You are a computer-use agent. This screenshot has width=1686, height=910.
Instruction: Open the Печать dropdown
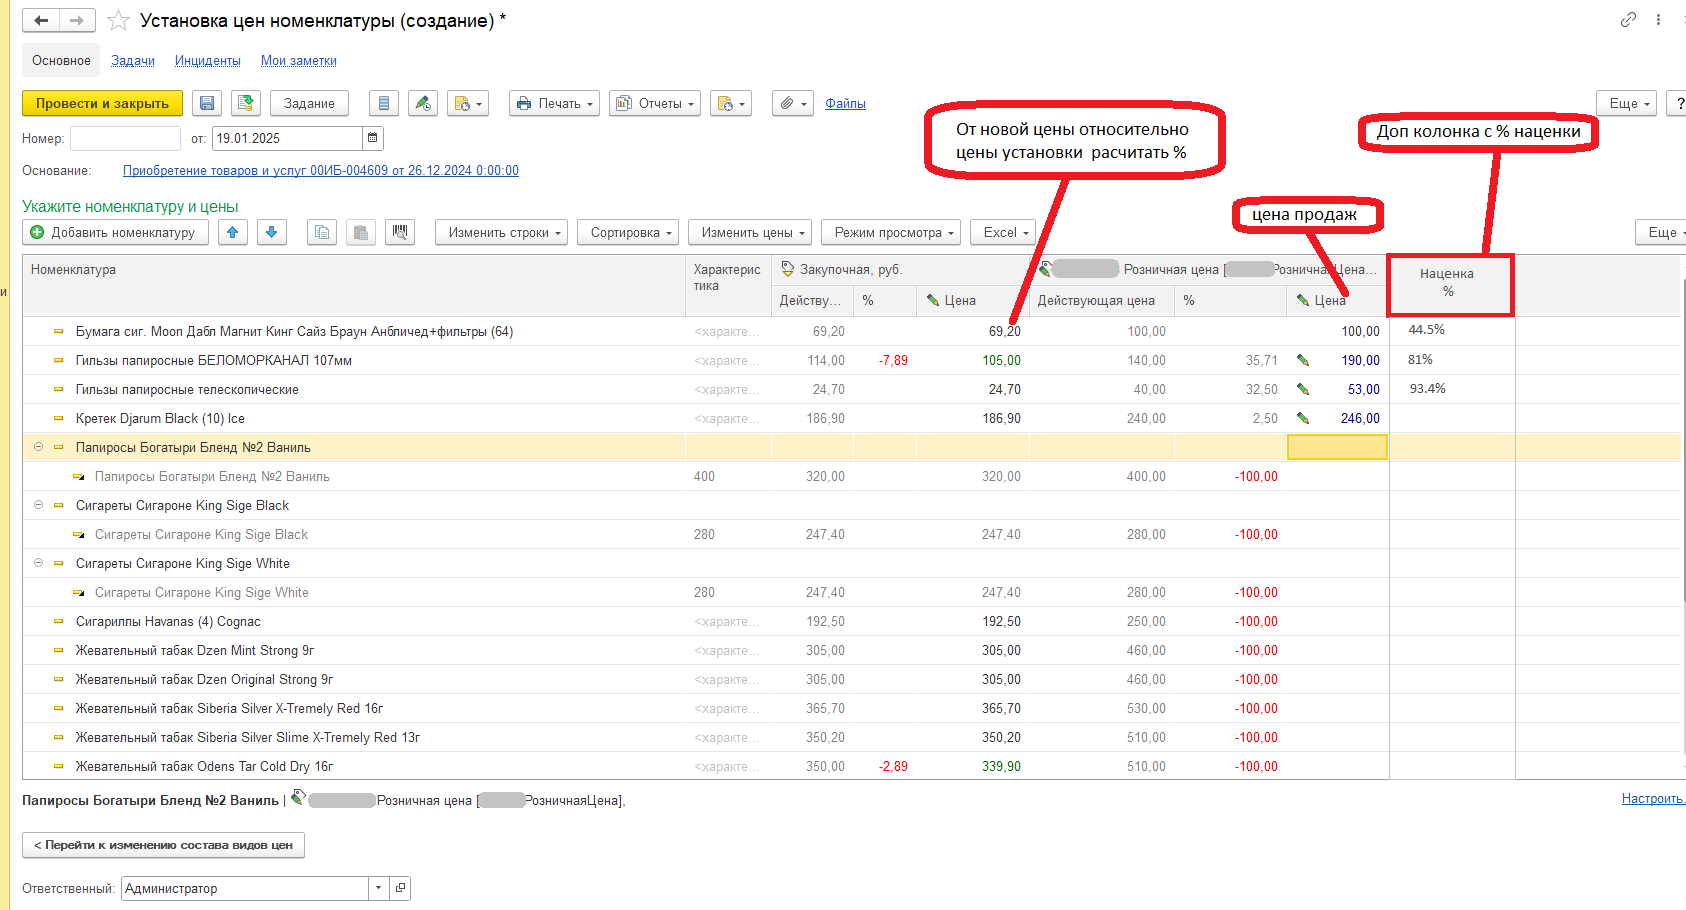554,103
